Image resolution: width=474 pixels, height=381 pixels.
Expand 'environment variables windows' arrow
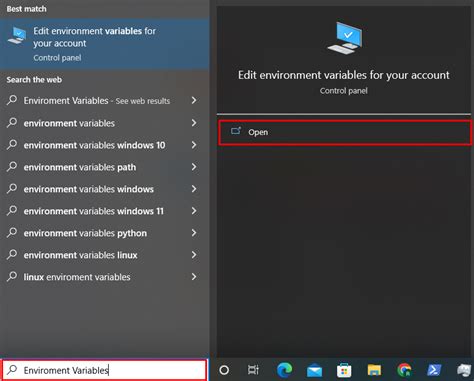pyautogui.click(x=194, y=189)
